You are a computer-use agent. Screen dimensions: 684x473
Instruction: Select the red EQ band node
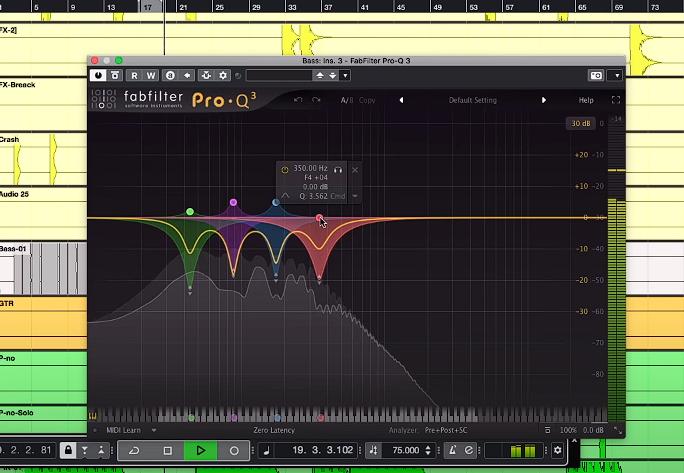[319, 217]
